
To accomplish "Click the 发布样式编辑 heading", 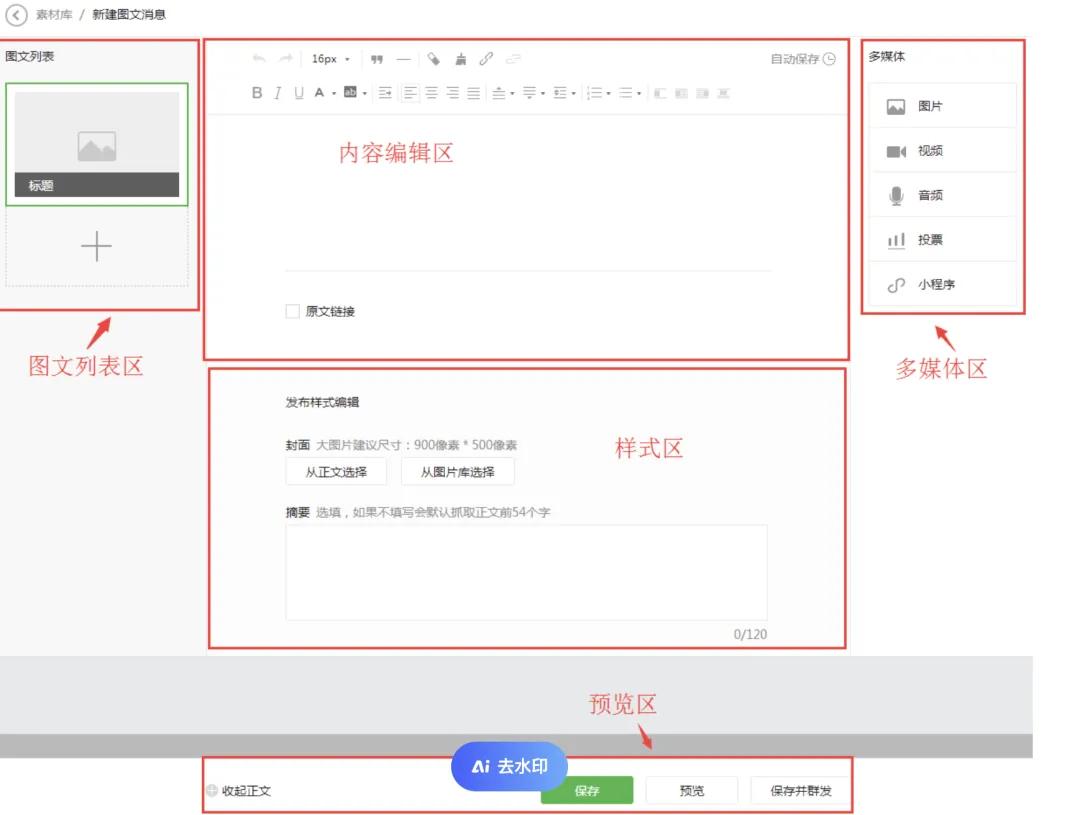I will 322,402.
